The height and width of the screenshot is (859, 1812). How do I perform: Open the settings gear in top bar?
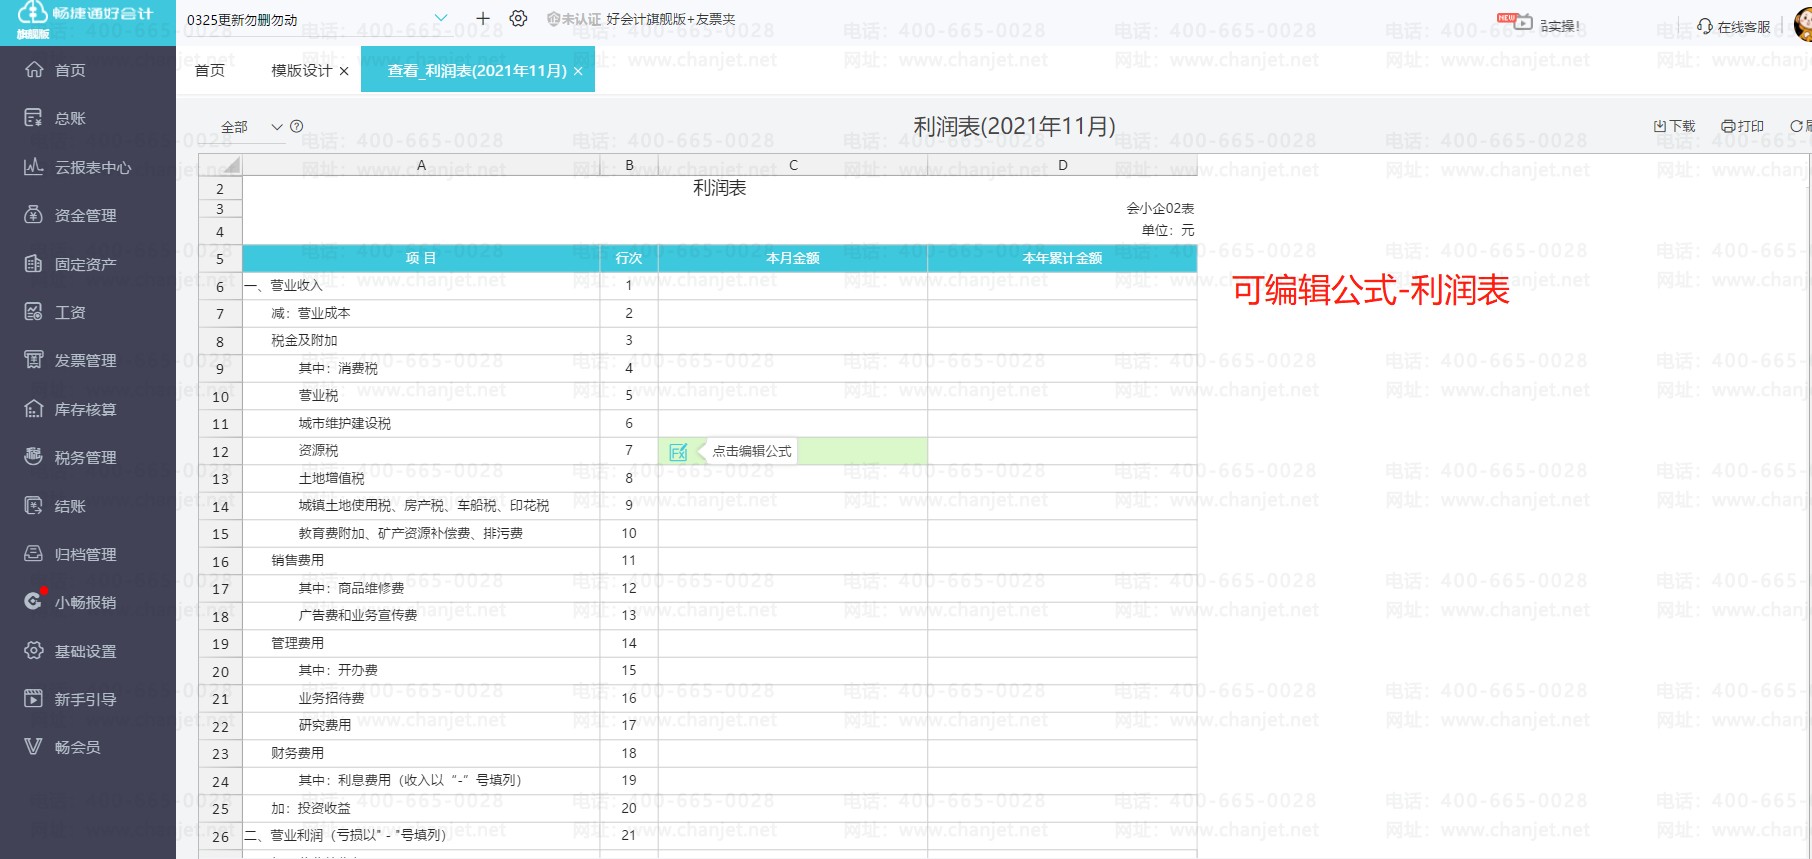click(518, 19)
